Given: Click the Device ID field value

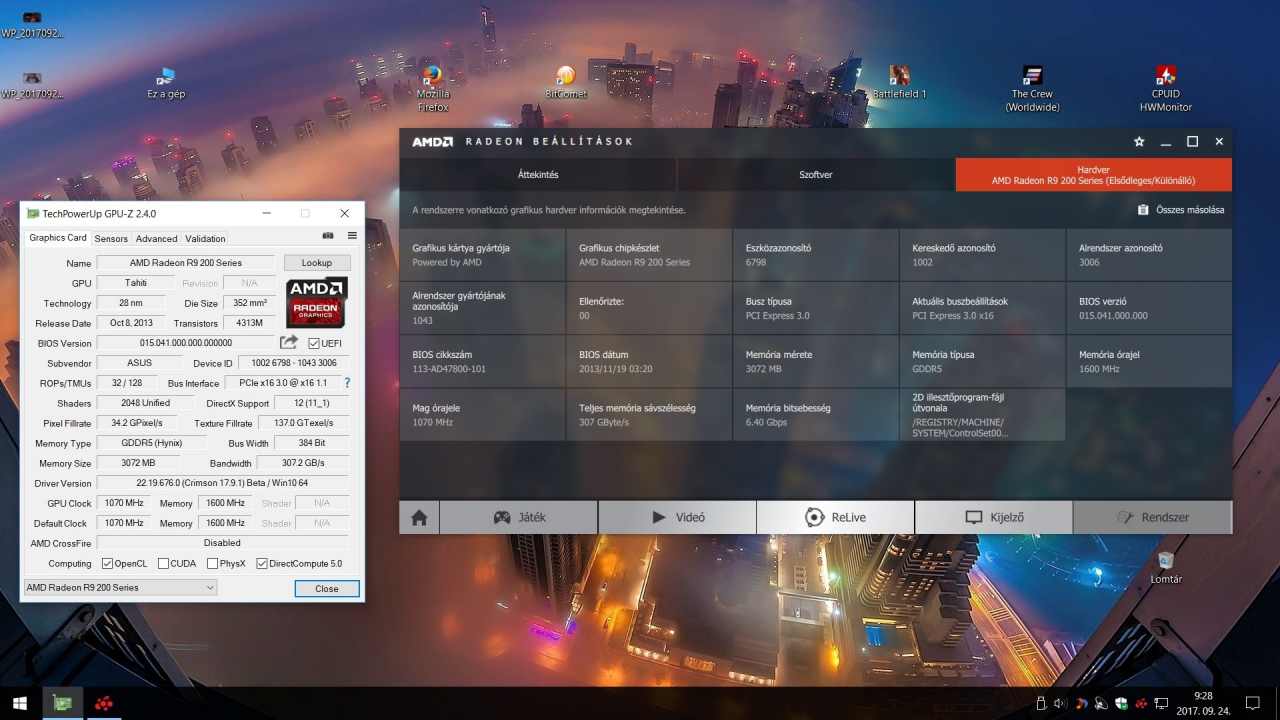Looking at the screenshot, I should pyautogui.click(x=294, y=363).
